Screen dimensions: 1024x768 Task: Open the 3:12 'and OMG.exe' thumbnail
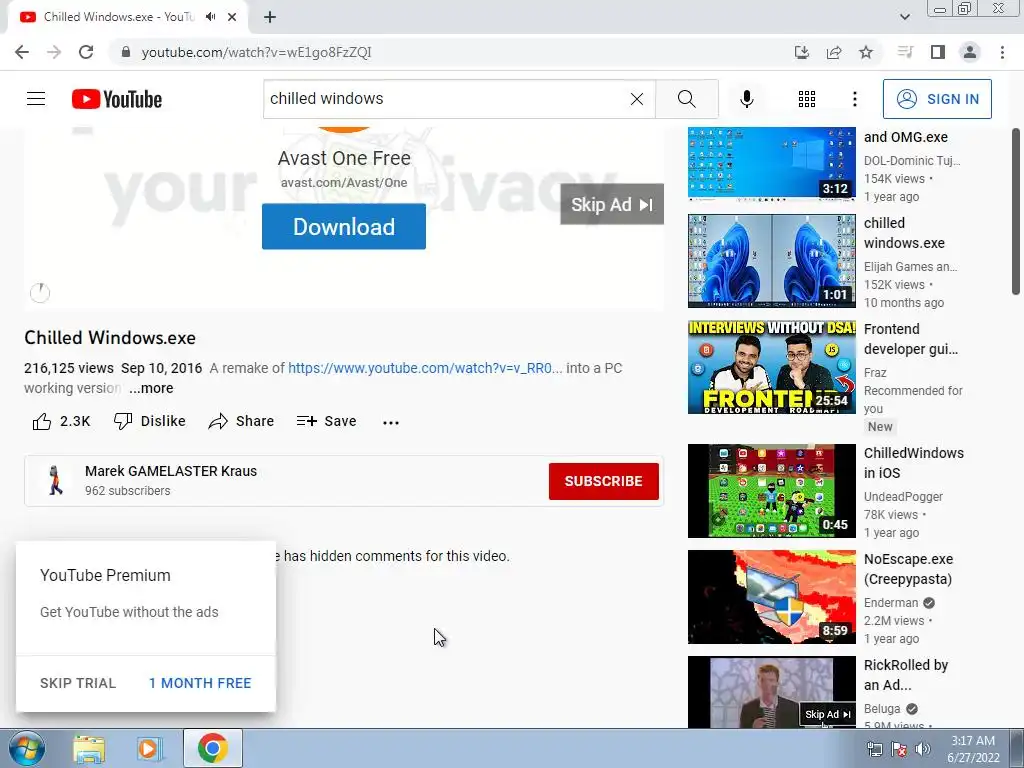[771, 163]
